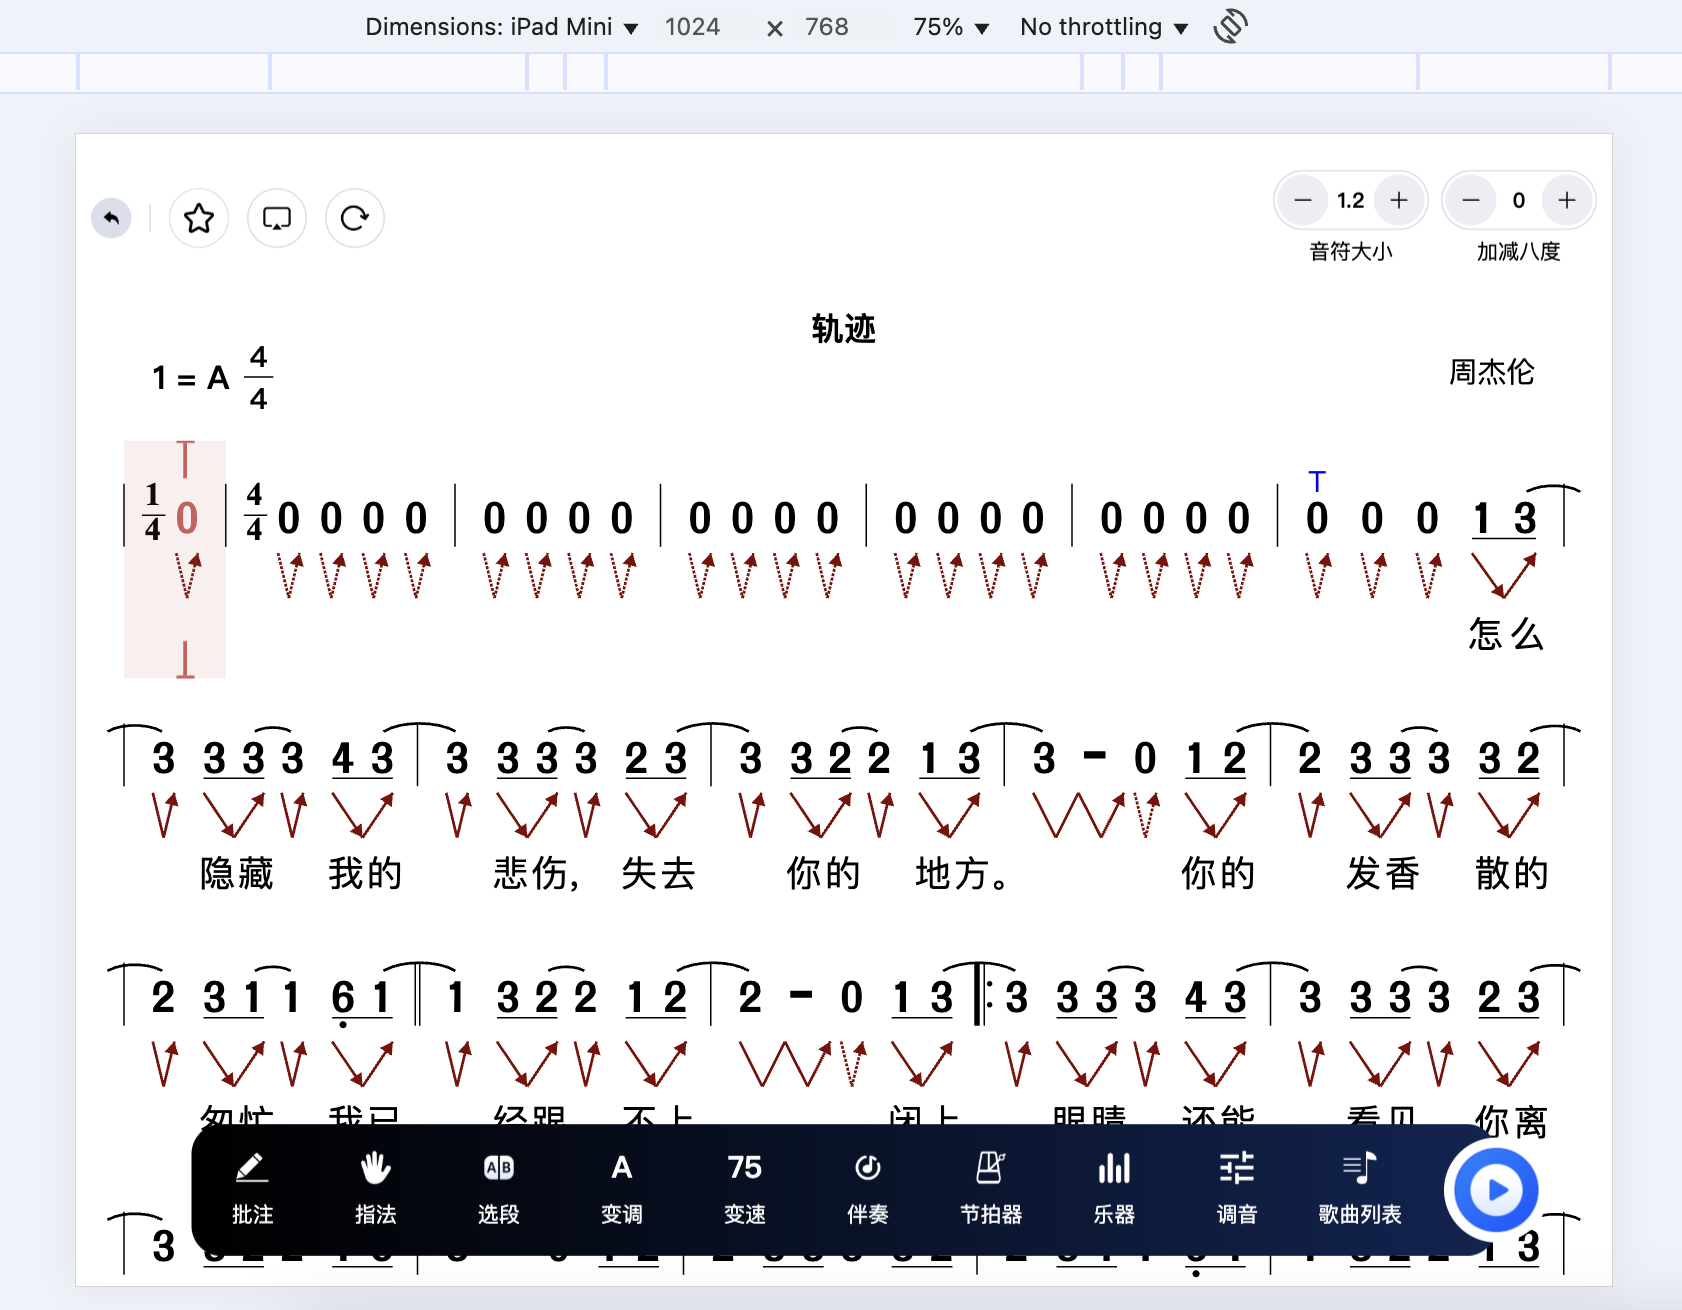The image size is (1682, 1310).
Task: Click the 音符大小 label
Action: [x=1351, y=251]
